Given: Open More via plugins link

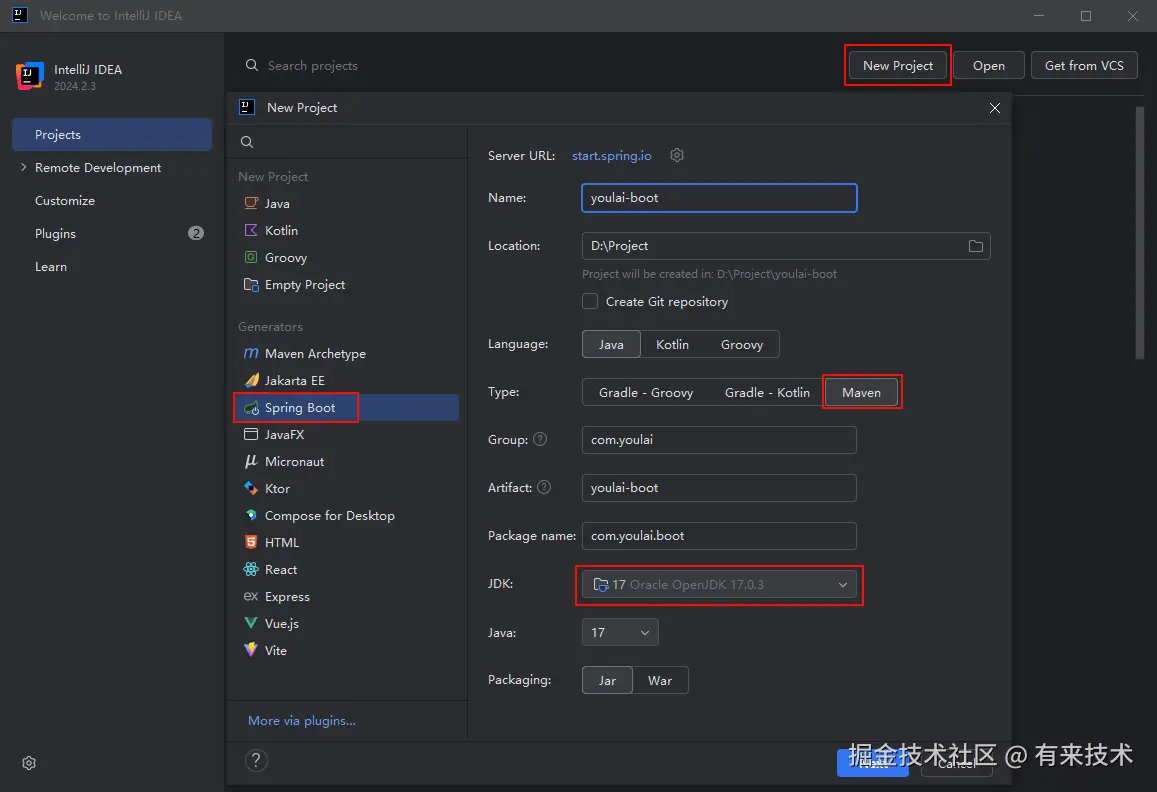Looking at the screenshot, I should [x=302, y=720].
